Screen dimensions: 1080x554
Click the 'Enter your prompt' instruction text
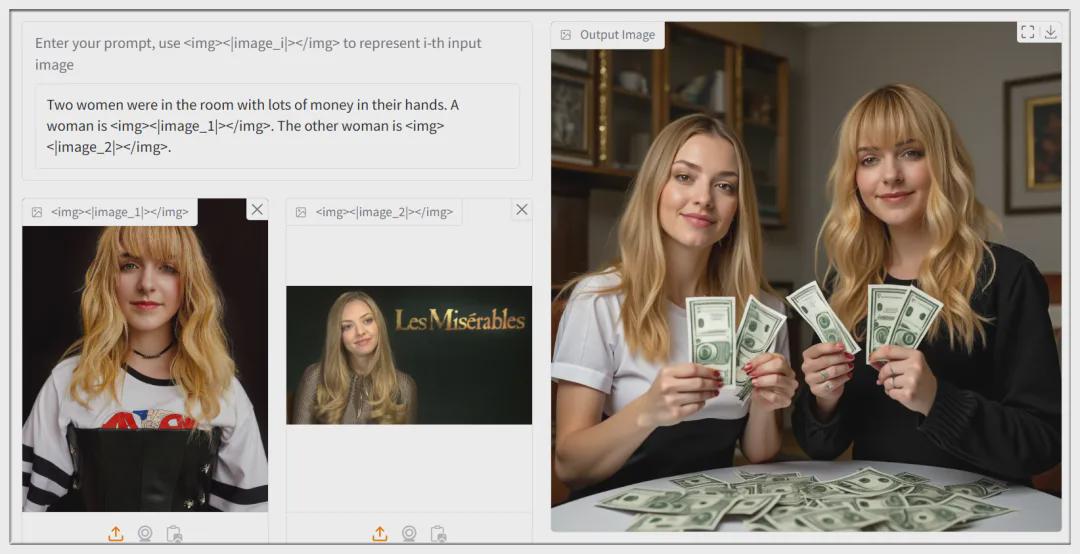tap(258, 54)
